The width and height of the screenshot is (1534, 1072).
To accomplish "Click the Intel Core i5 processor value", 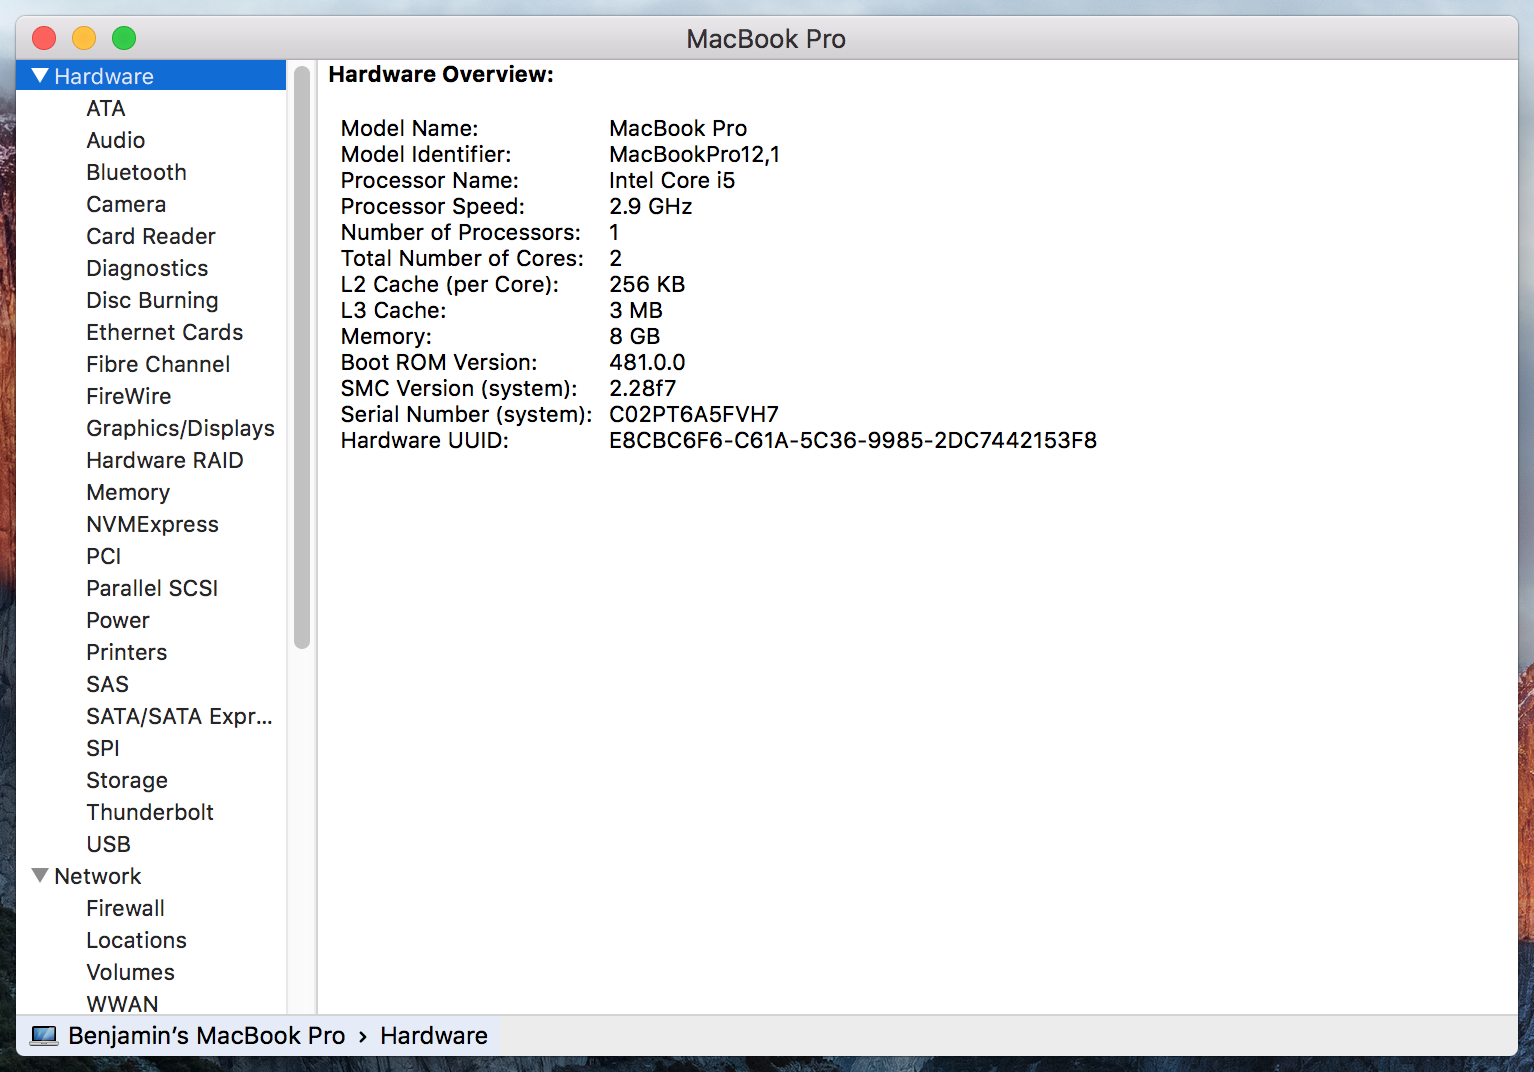I will click(x=672, y=180).
